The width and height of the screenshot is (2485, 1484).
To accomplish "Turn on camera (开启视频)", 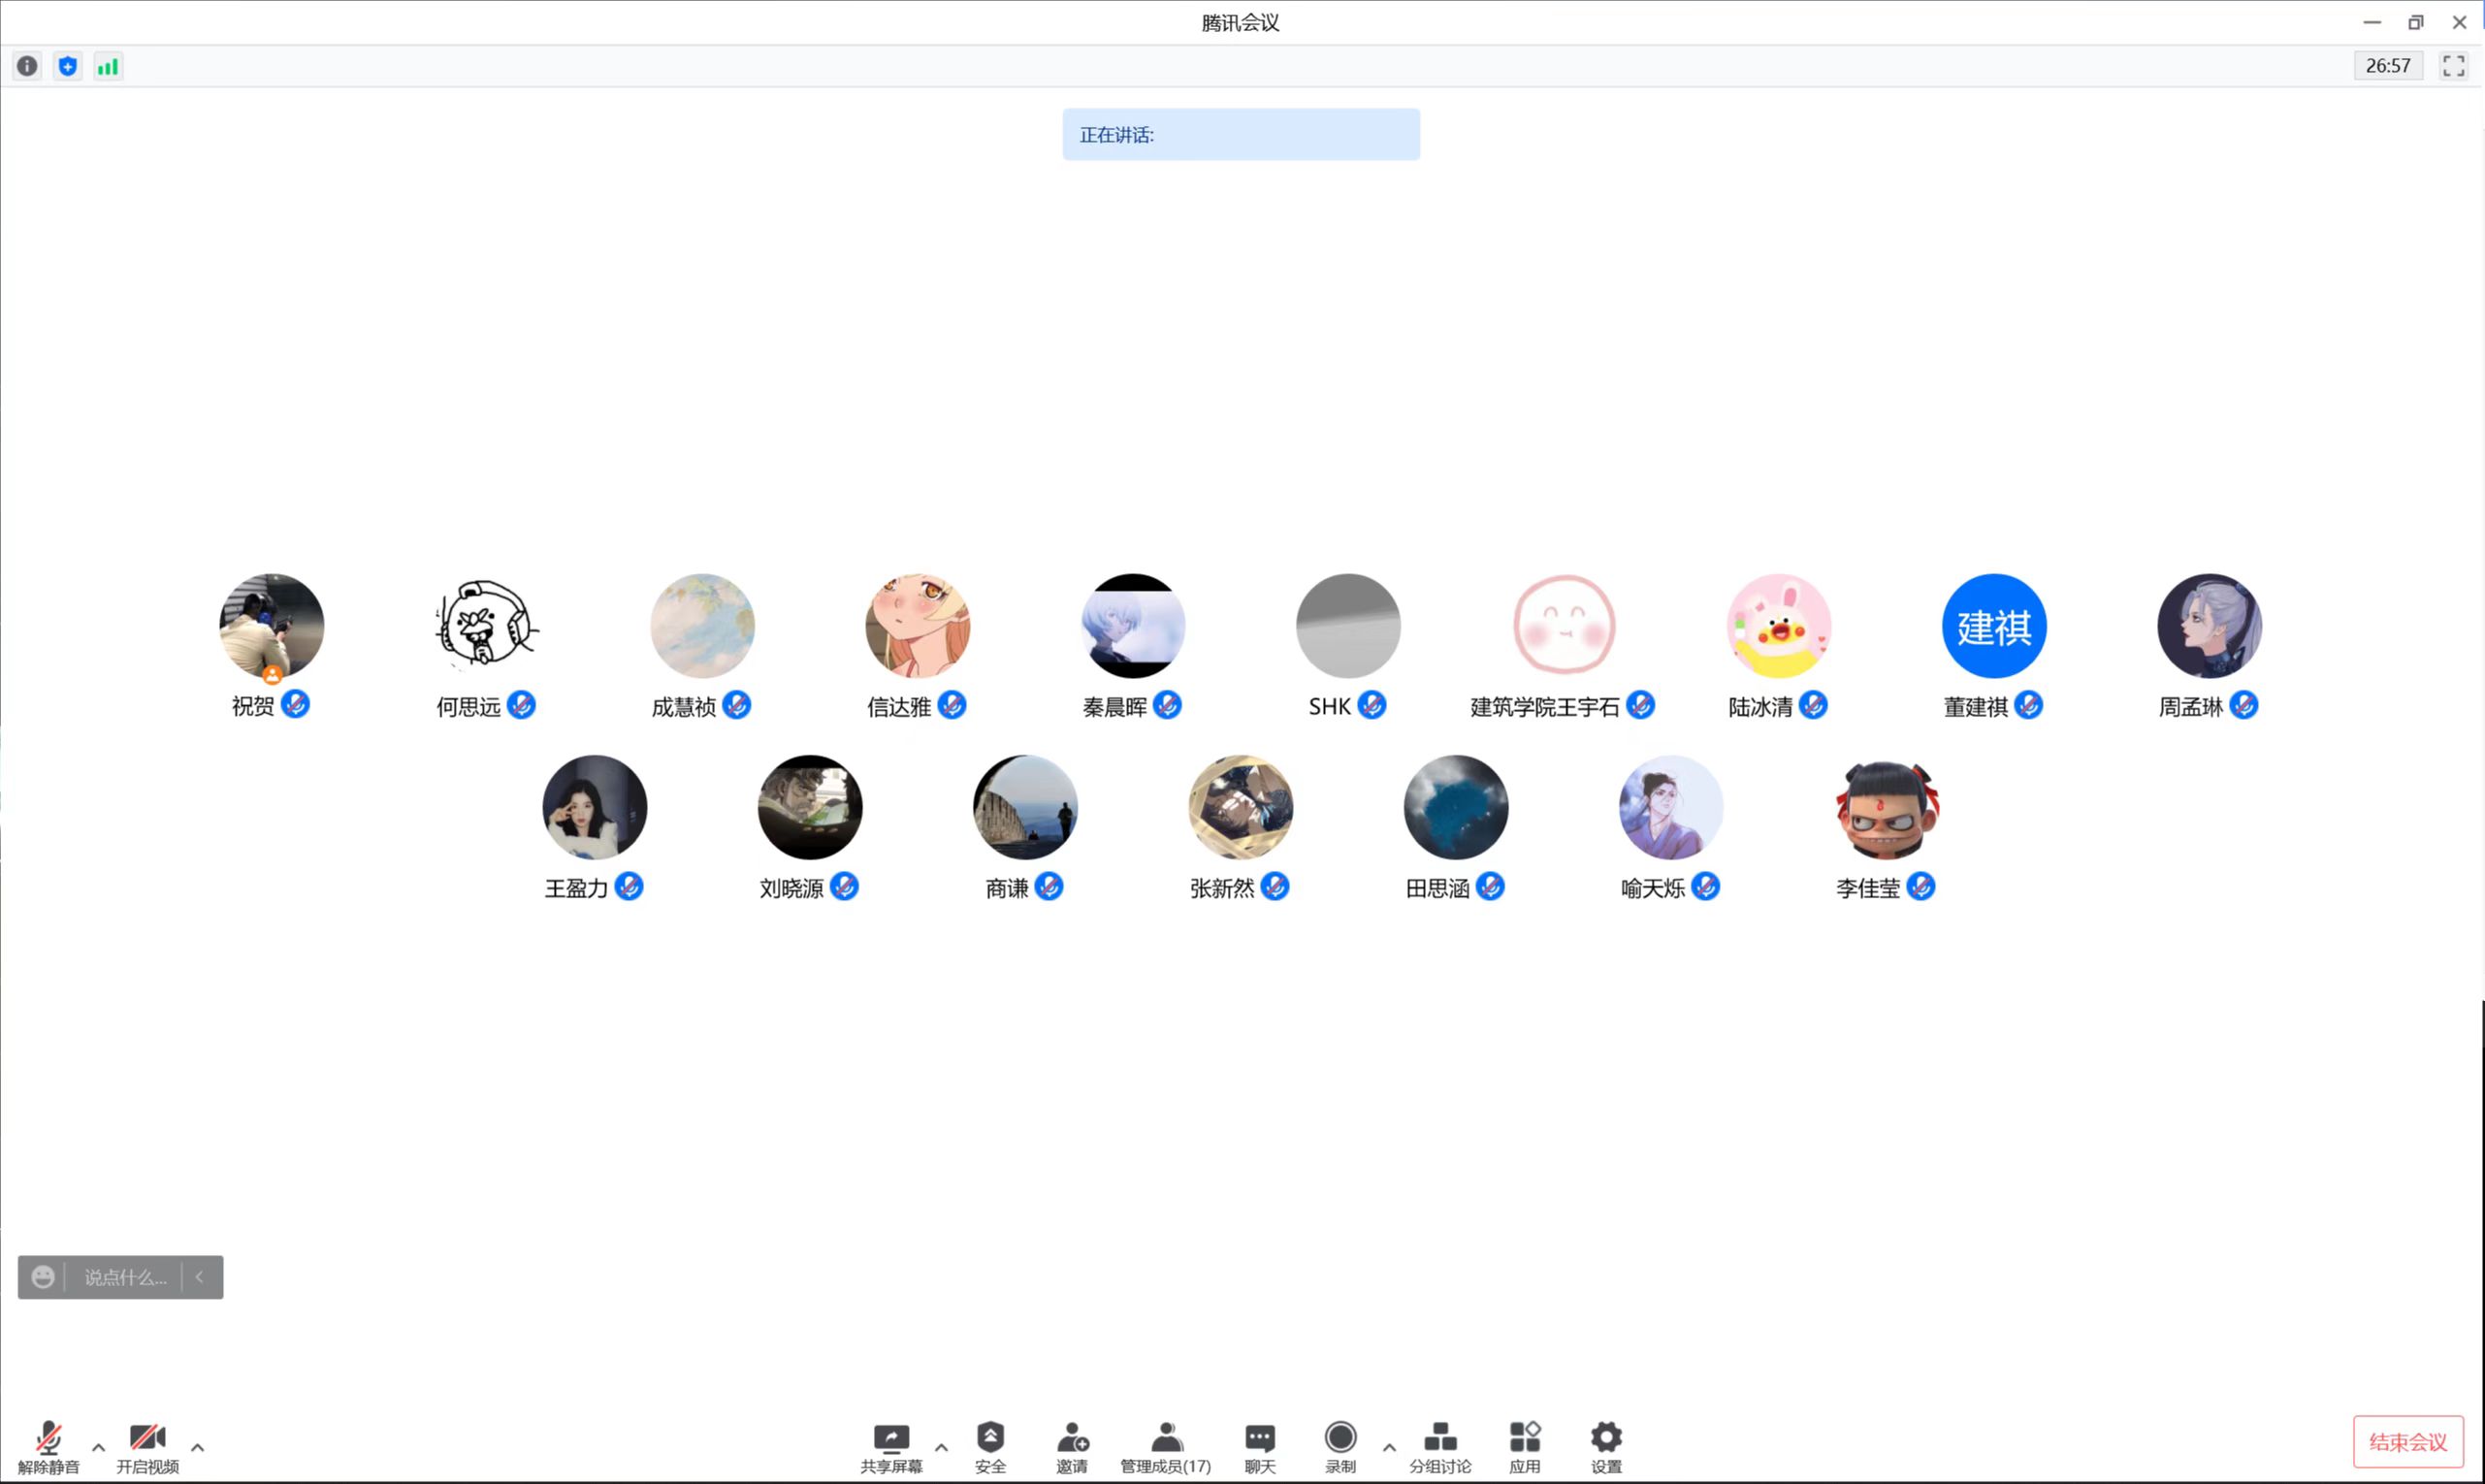I will (x=147, y=1446).
